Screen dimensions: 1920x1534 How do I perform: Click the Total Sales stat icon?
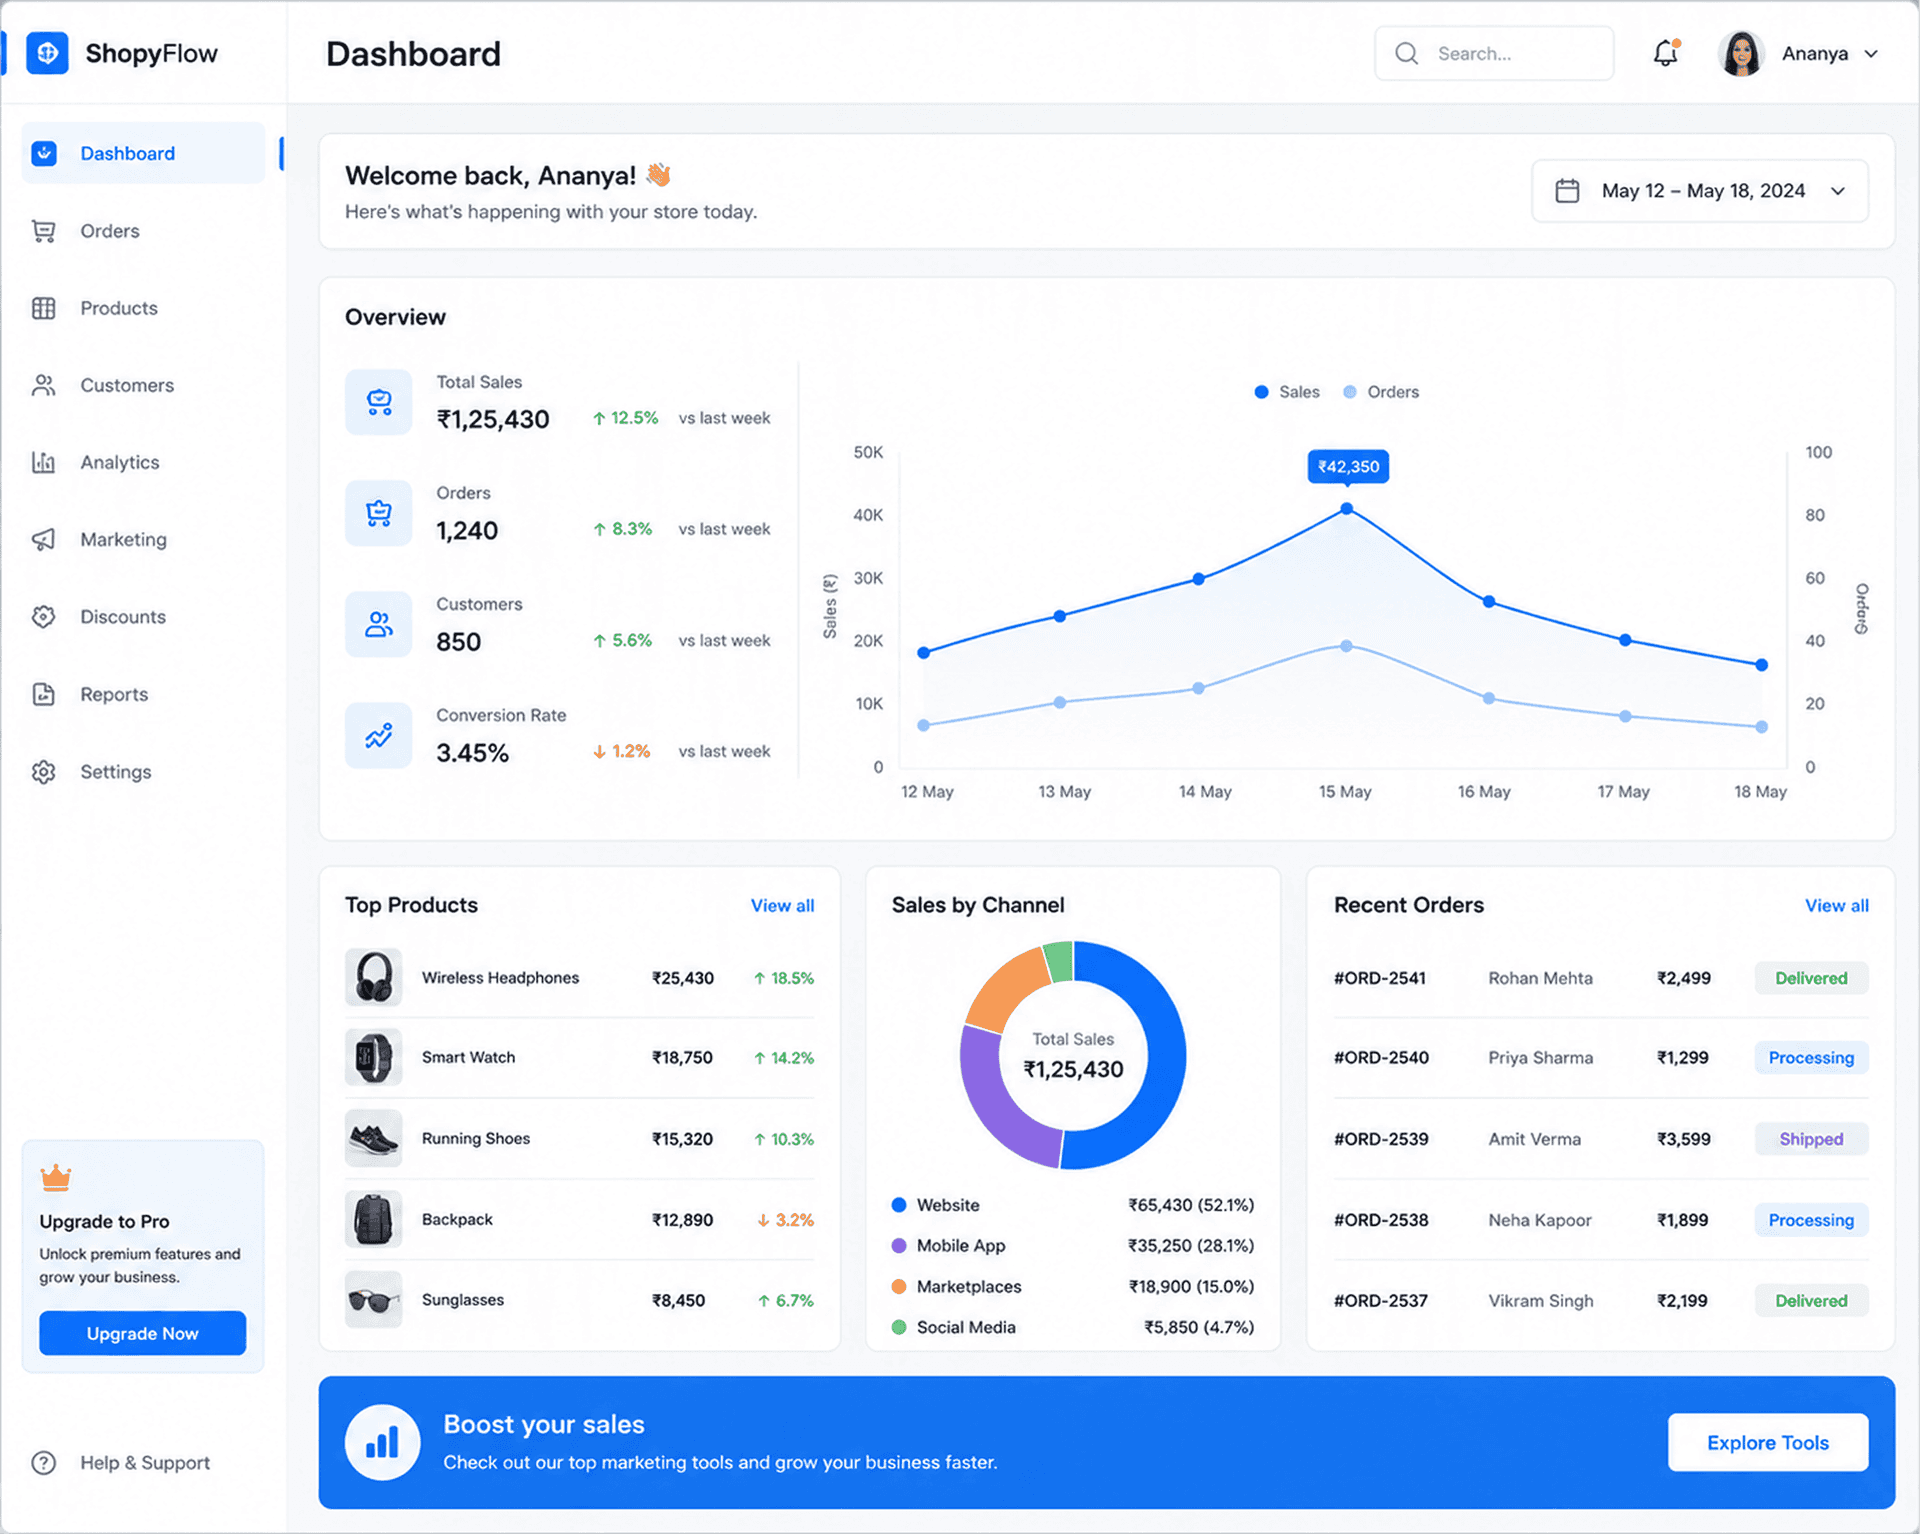coord(379,402)
